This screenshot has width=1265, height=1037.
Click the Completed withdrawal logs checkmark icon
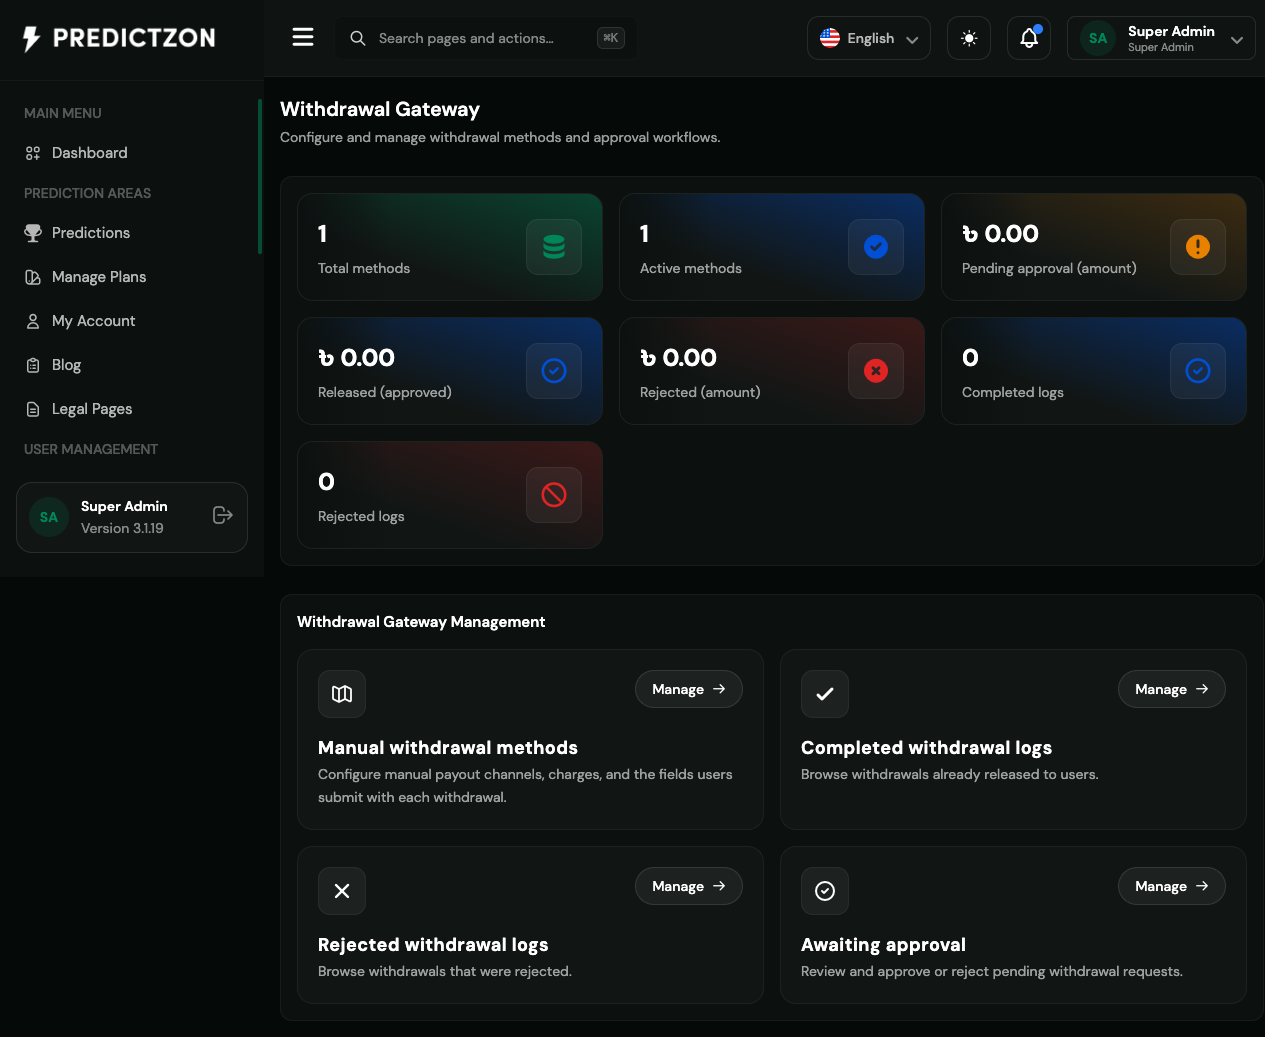[825, 694]
